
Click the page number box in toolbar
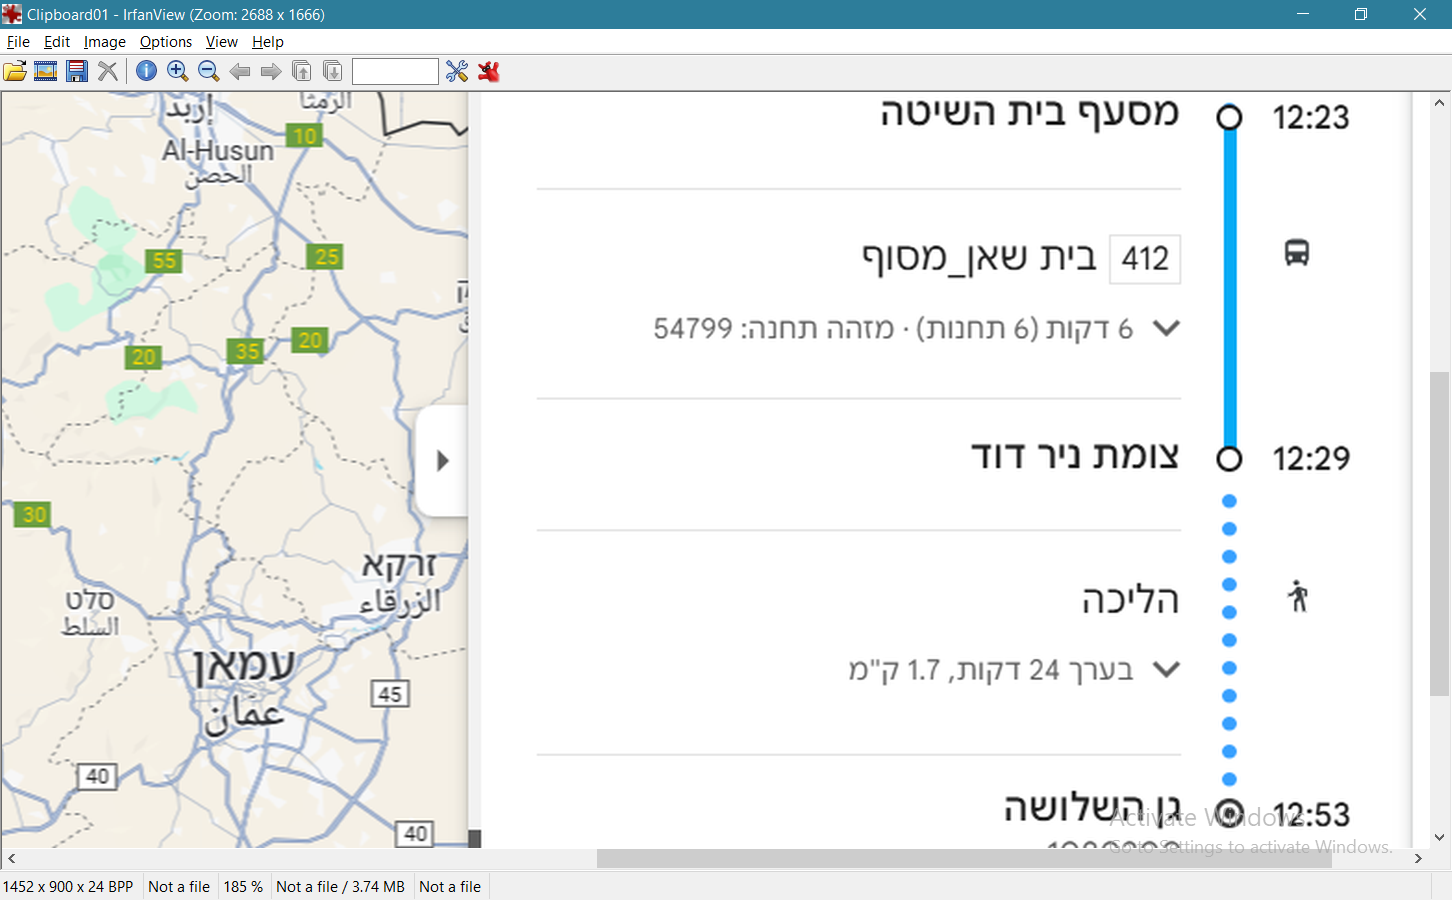point(395,71)
